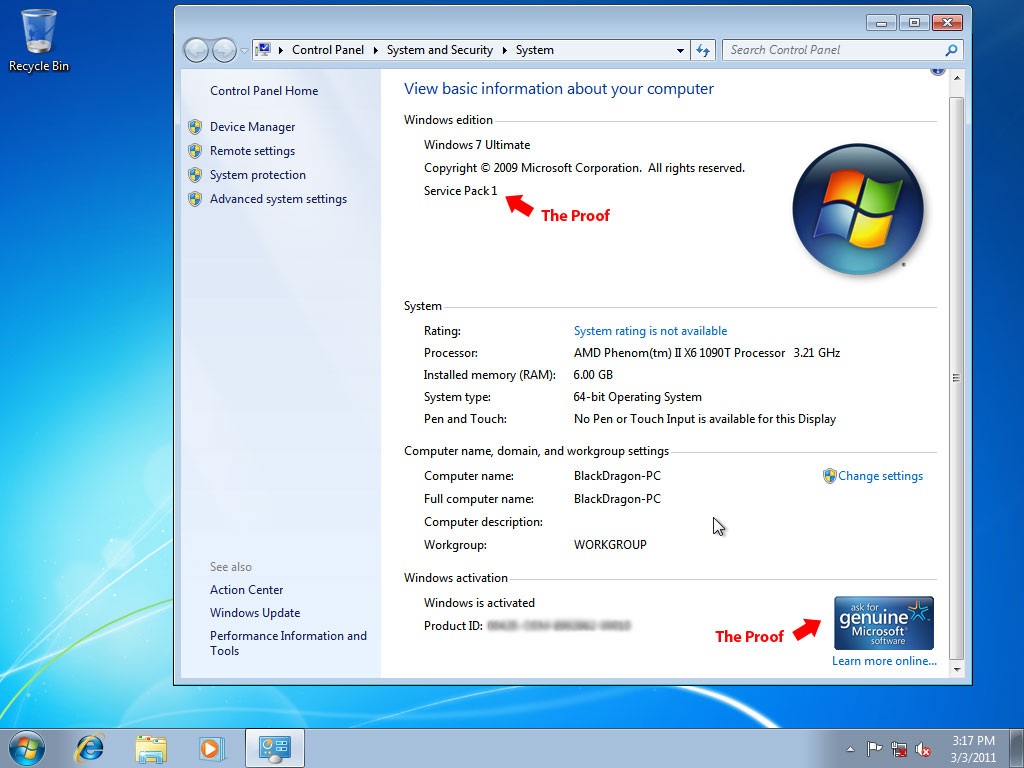
Task: Open Windows Explorer from the taskbar
Action: tap(151, 748)
